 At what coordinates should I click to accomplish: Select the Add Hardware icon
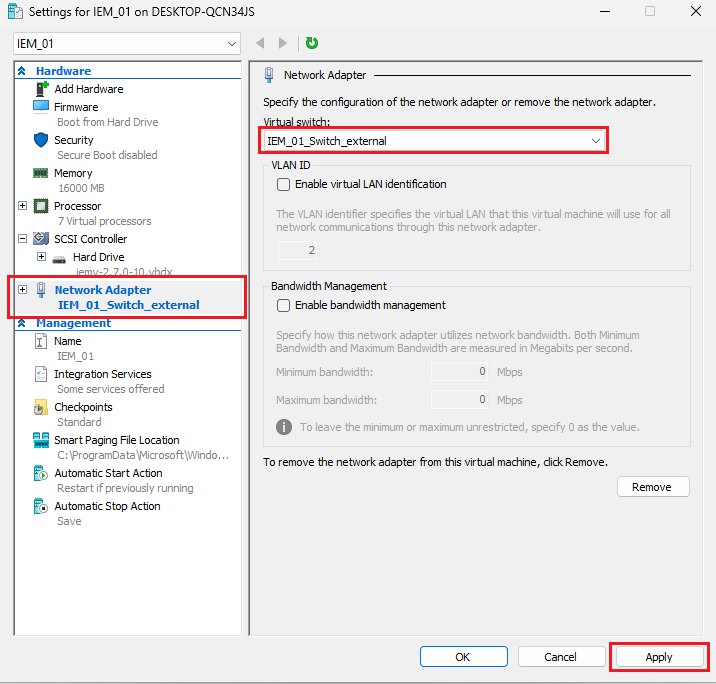[x=41, y=89]
